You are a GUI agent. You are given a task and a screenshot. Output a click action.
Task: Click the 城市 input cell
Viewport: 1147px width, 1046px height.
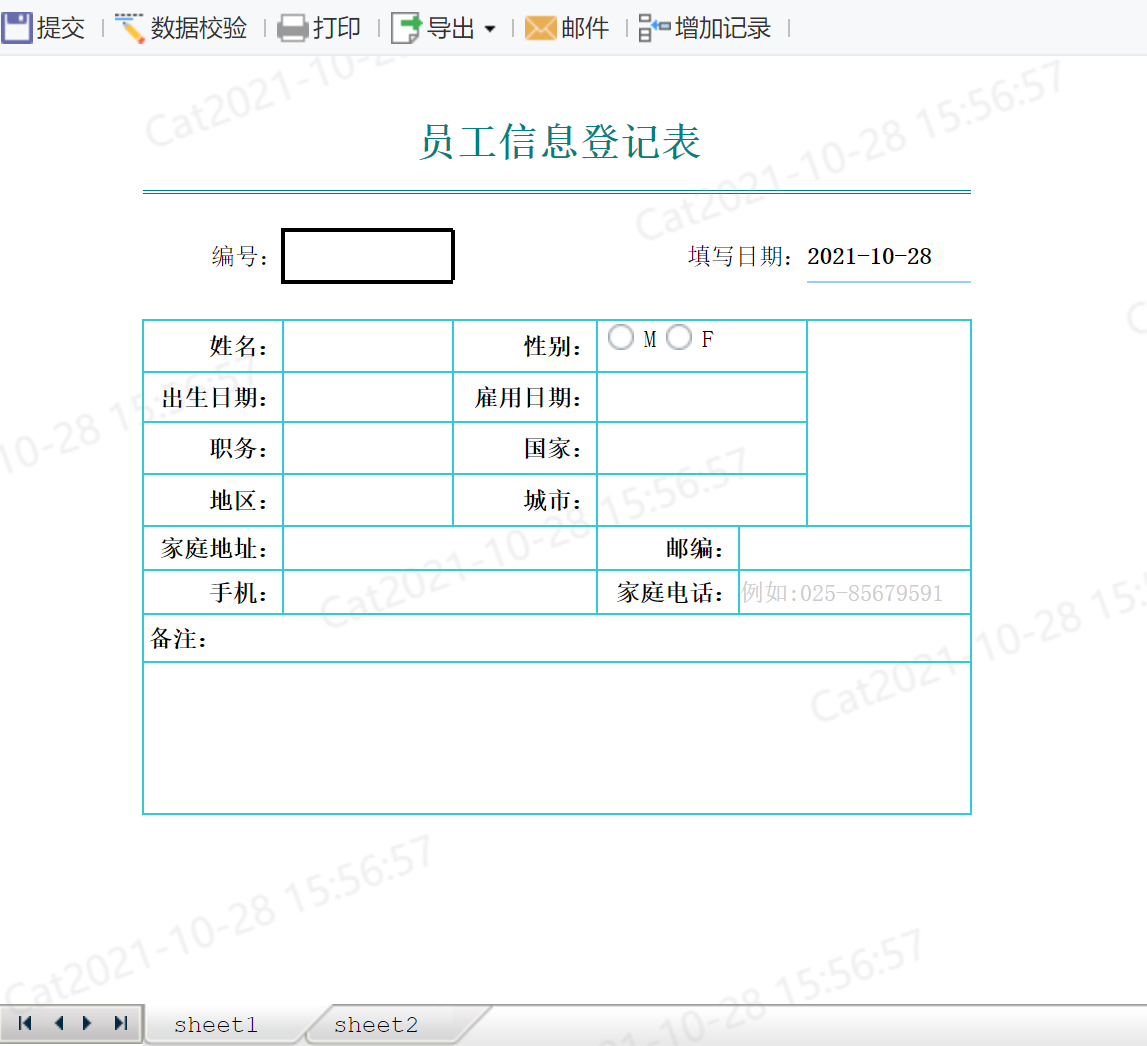(x=702, y=500)
